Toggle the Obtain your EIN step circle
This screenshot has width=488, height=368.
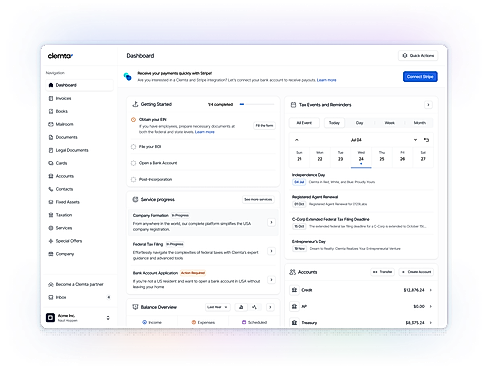tap(133, 119)
